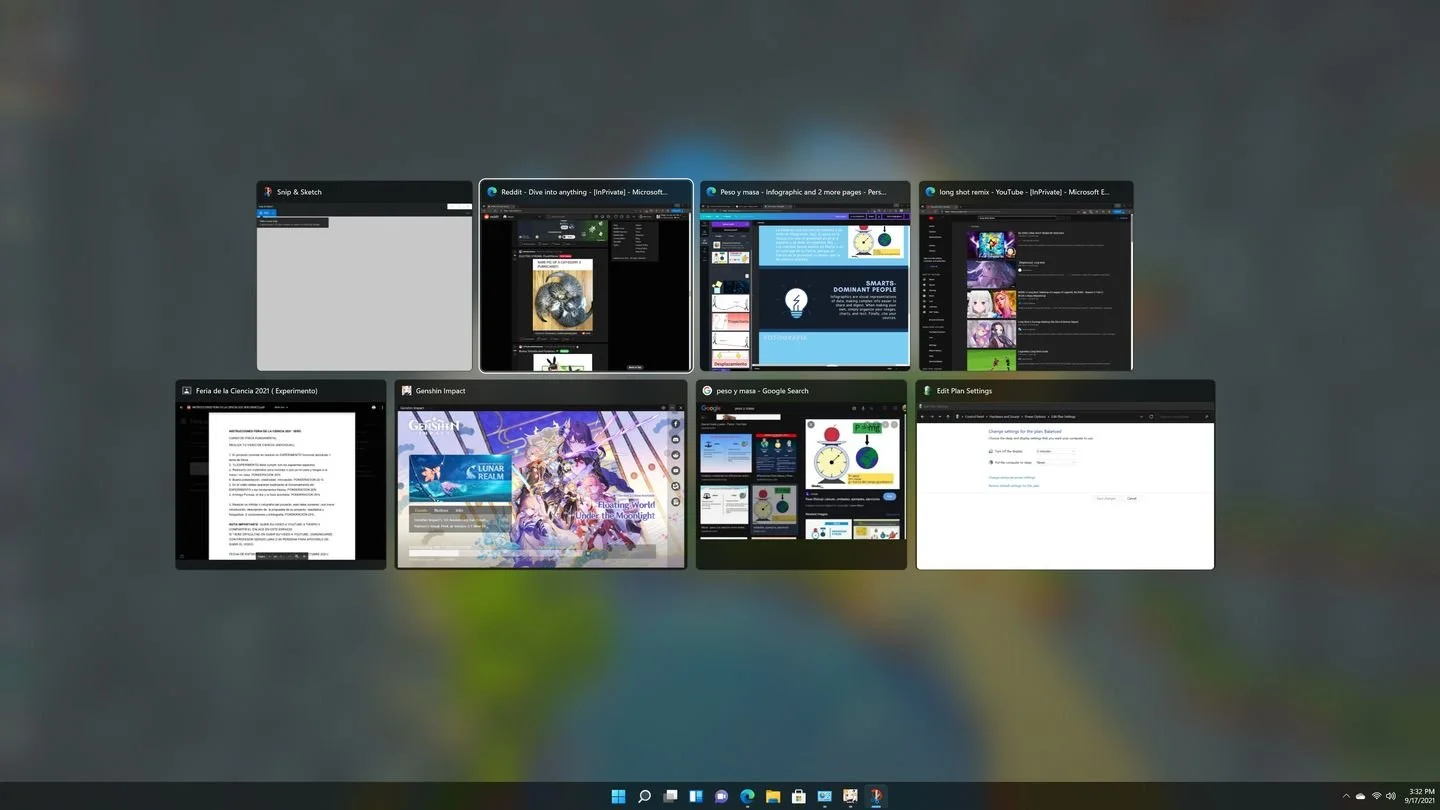Screen dimensions: 1440x810
Task: Switch to Snip & Sketch window
Action: coord(364,276)
